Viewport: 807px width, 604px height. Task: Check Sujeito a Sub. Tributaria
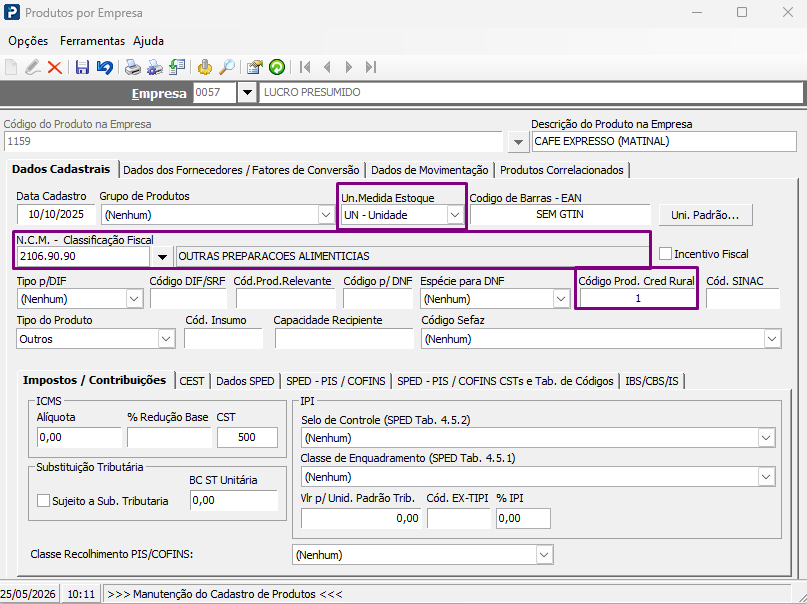(44, 501)
